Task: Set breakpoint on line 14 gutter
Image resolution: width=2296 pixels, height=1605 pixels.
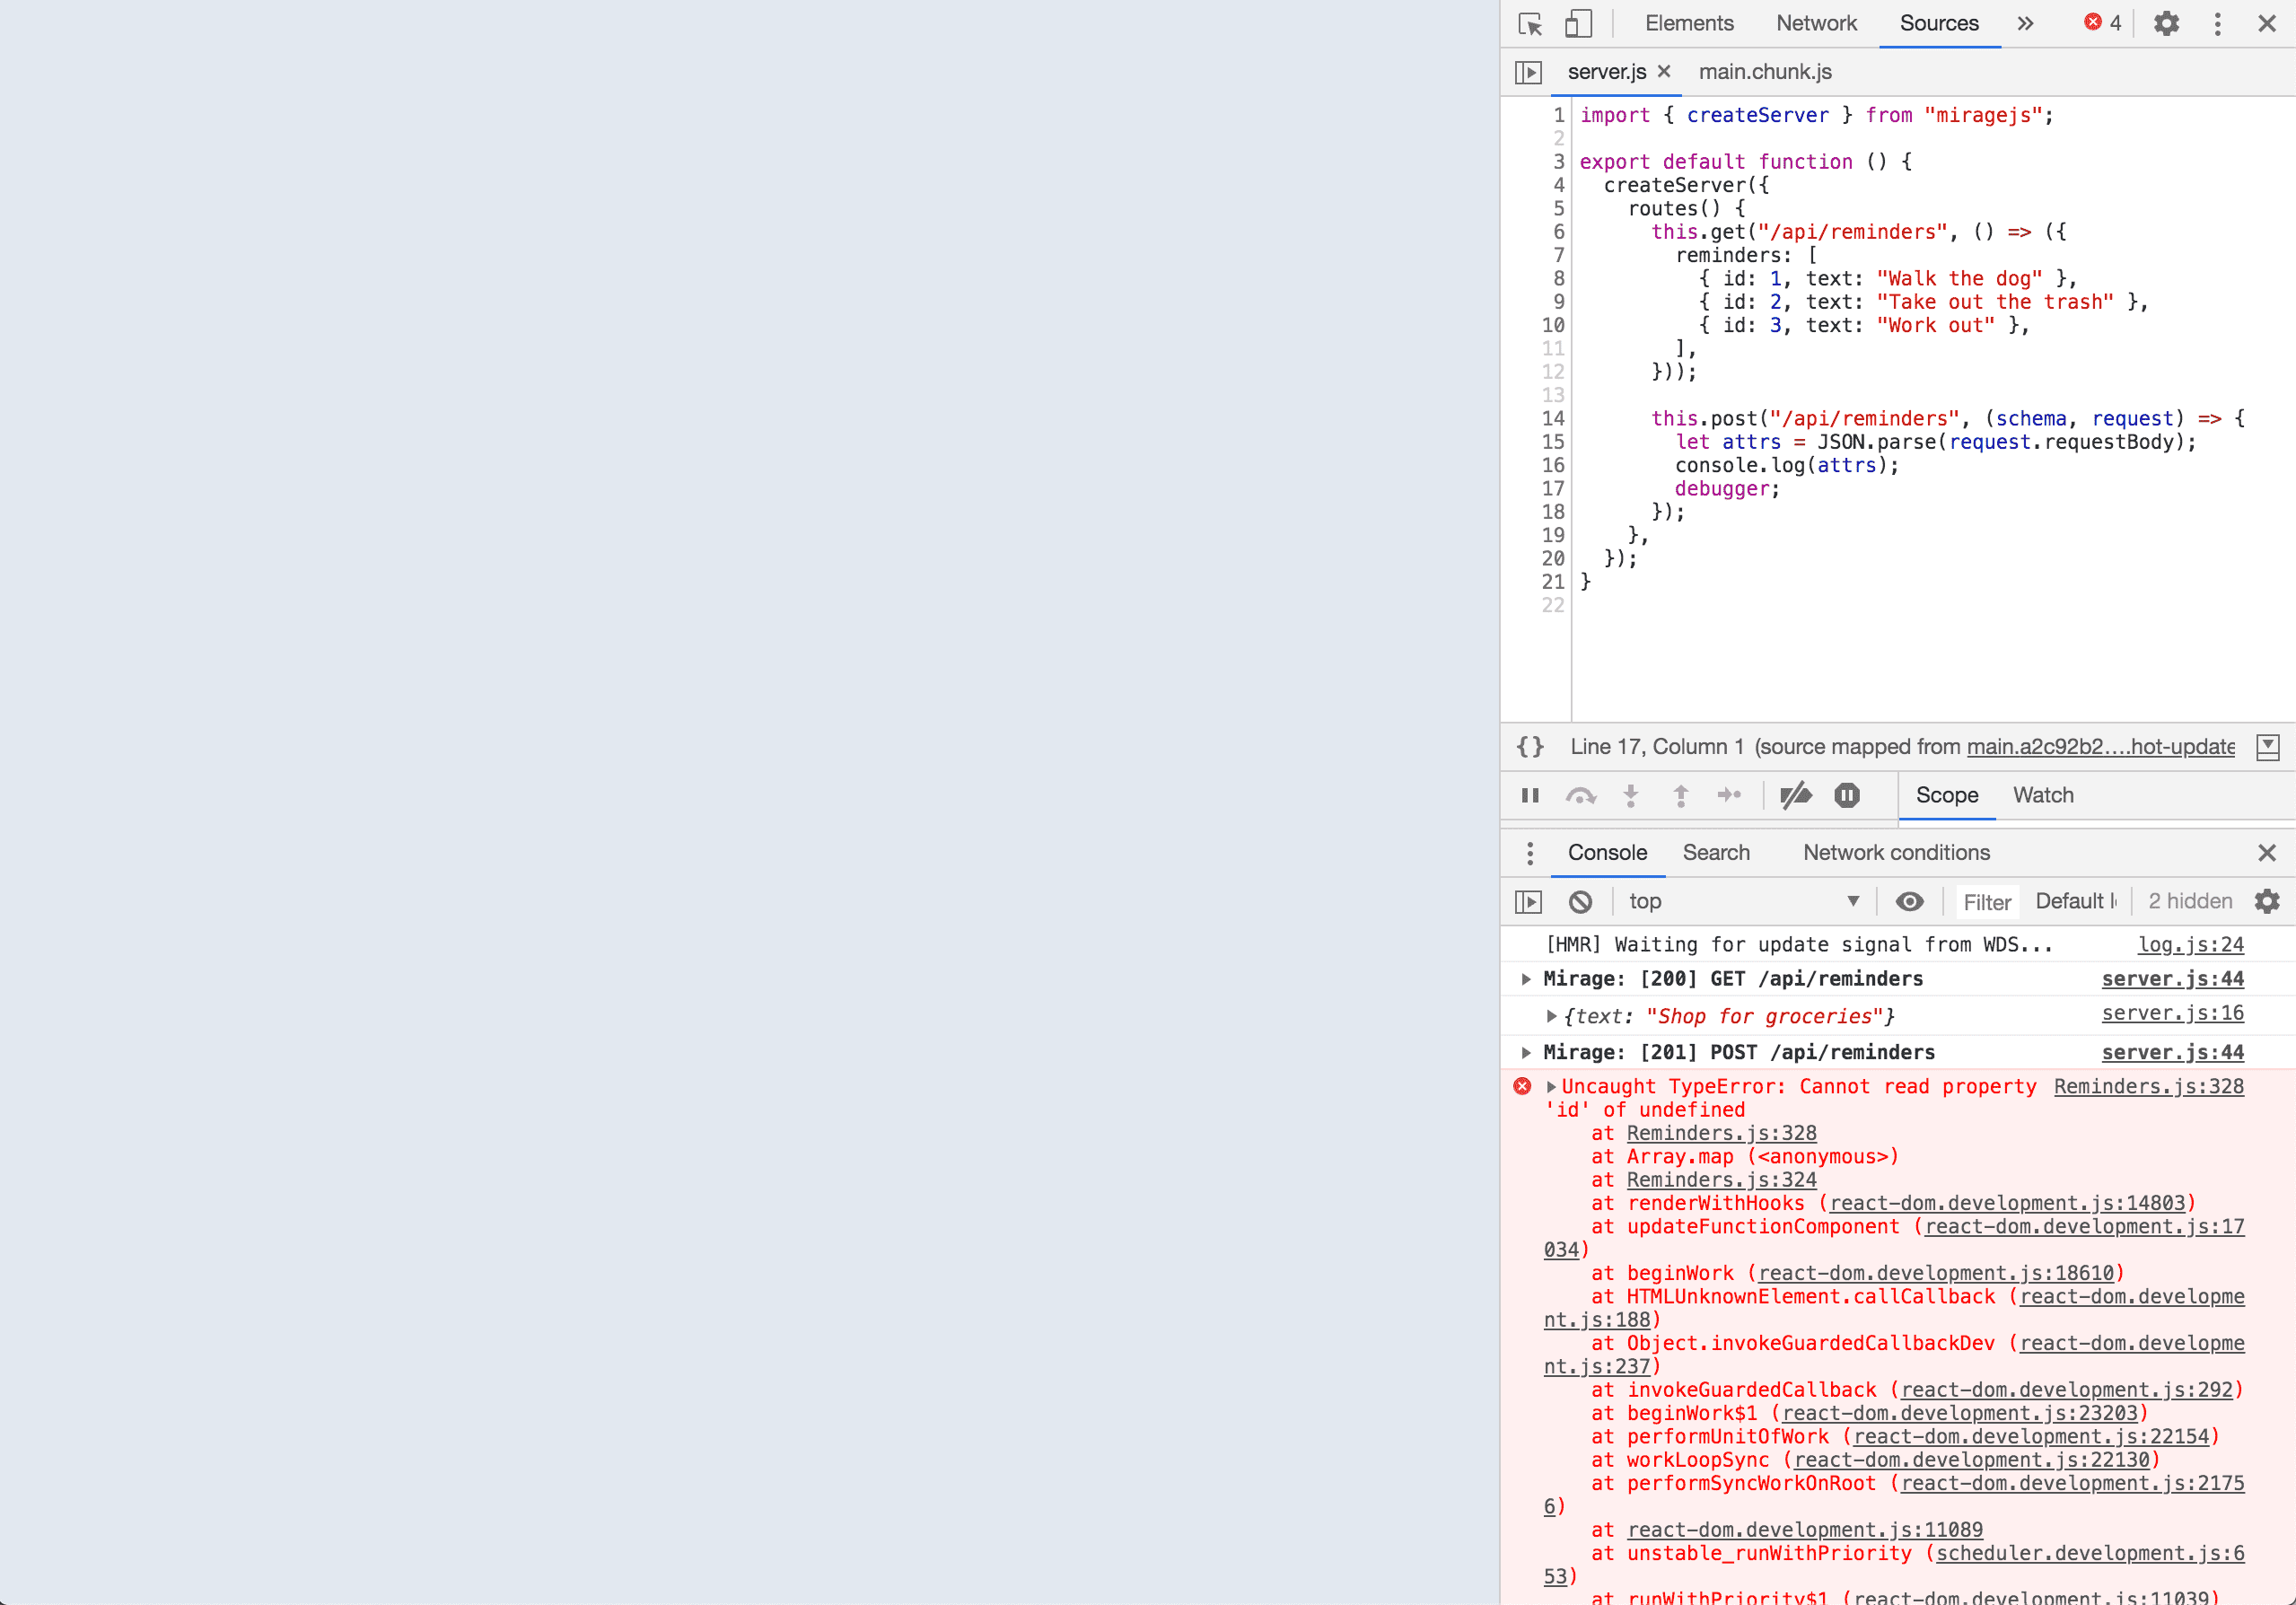Action: [x=1552, y=419]
